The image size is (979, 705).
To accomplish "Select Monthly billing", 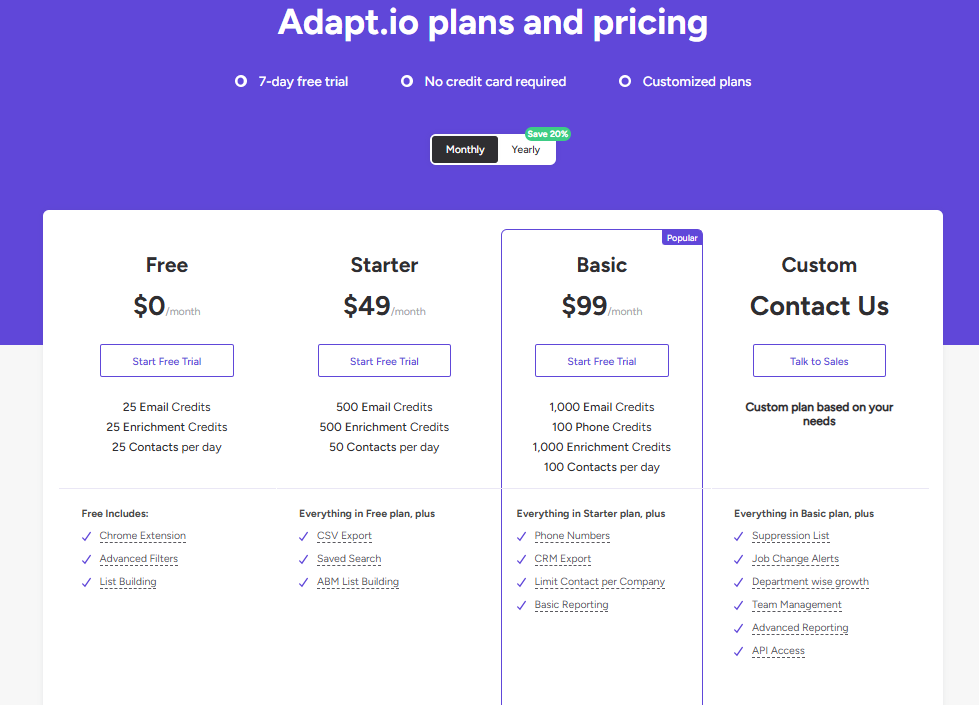I will tap(464, 149).
